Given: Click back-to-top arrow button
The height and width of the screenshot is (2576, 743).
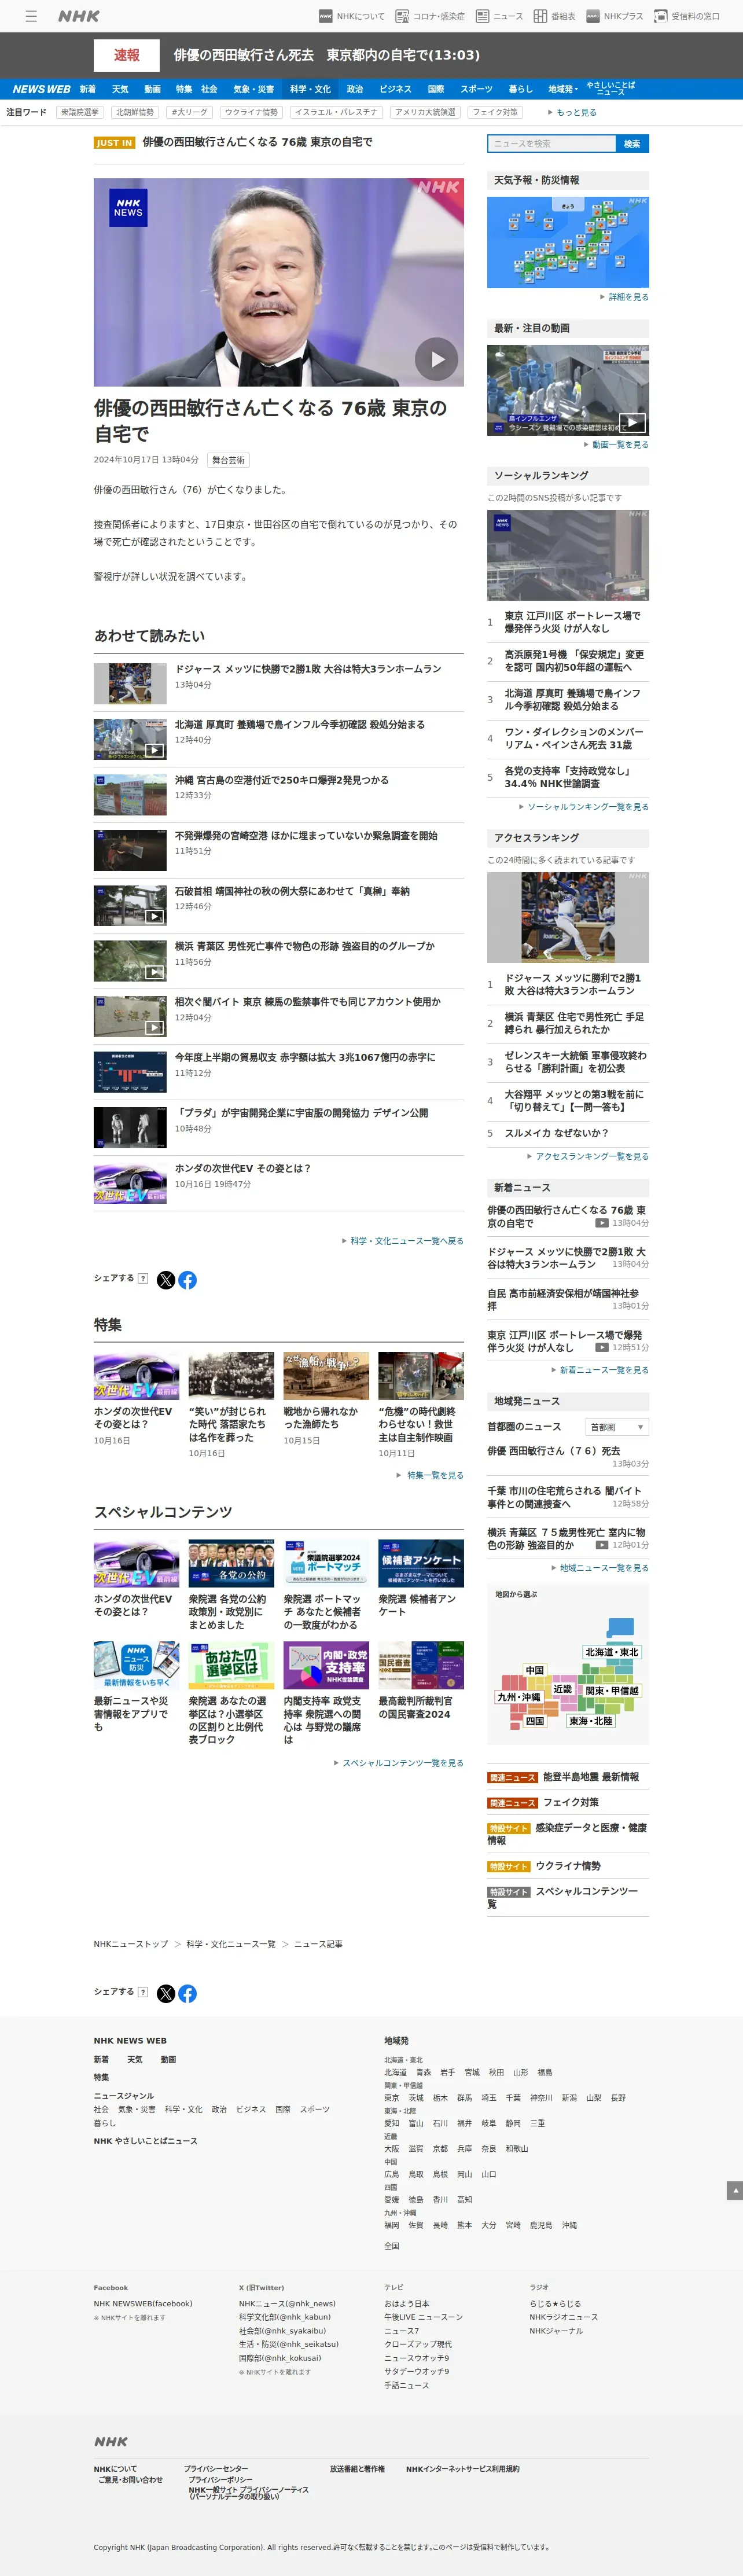Looking at the screenshot, I should (x=734, y=2190).
